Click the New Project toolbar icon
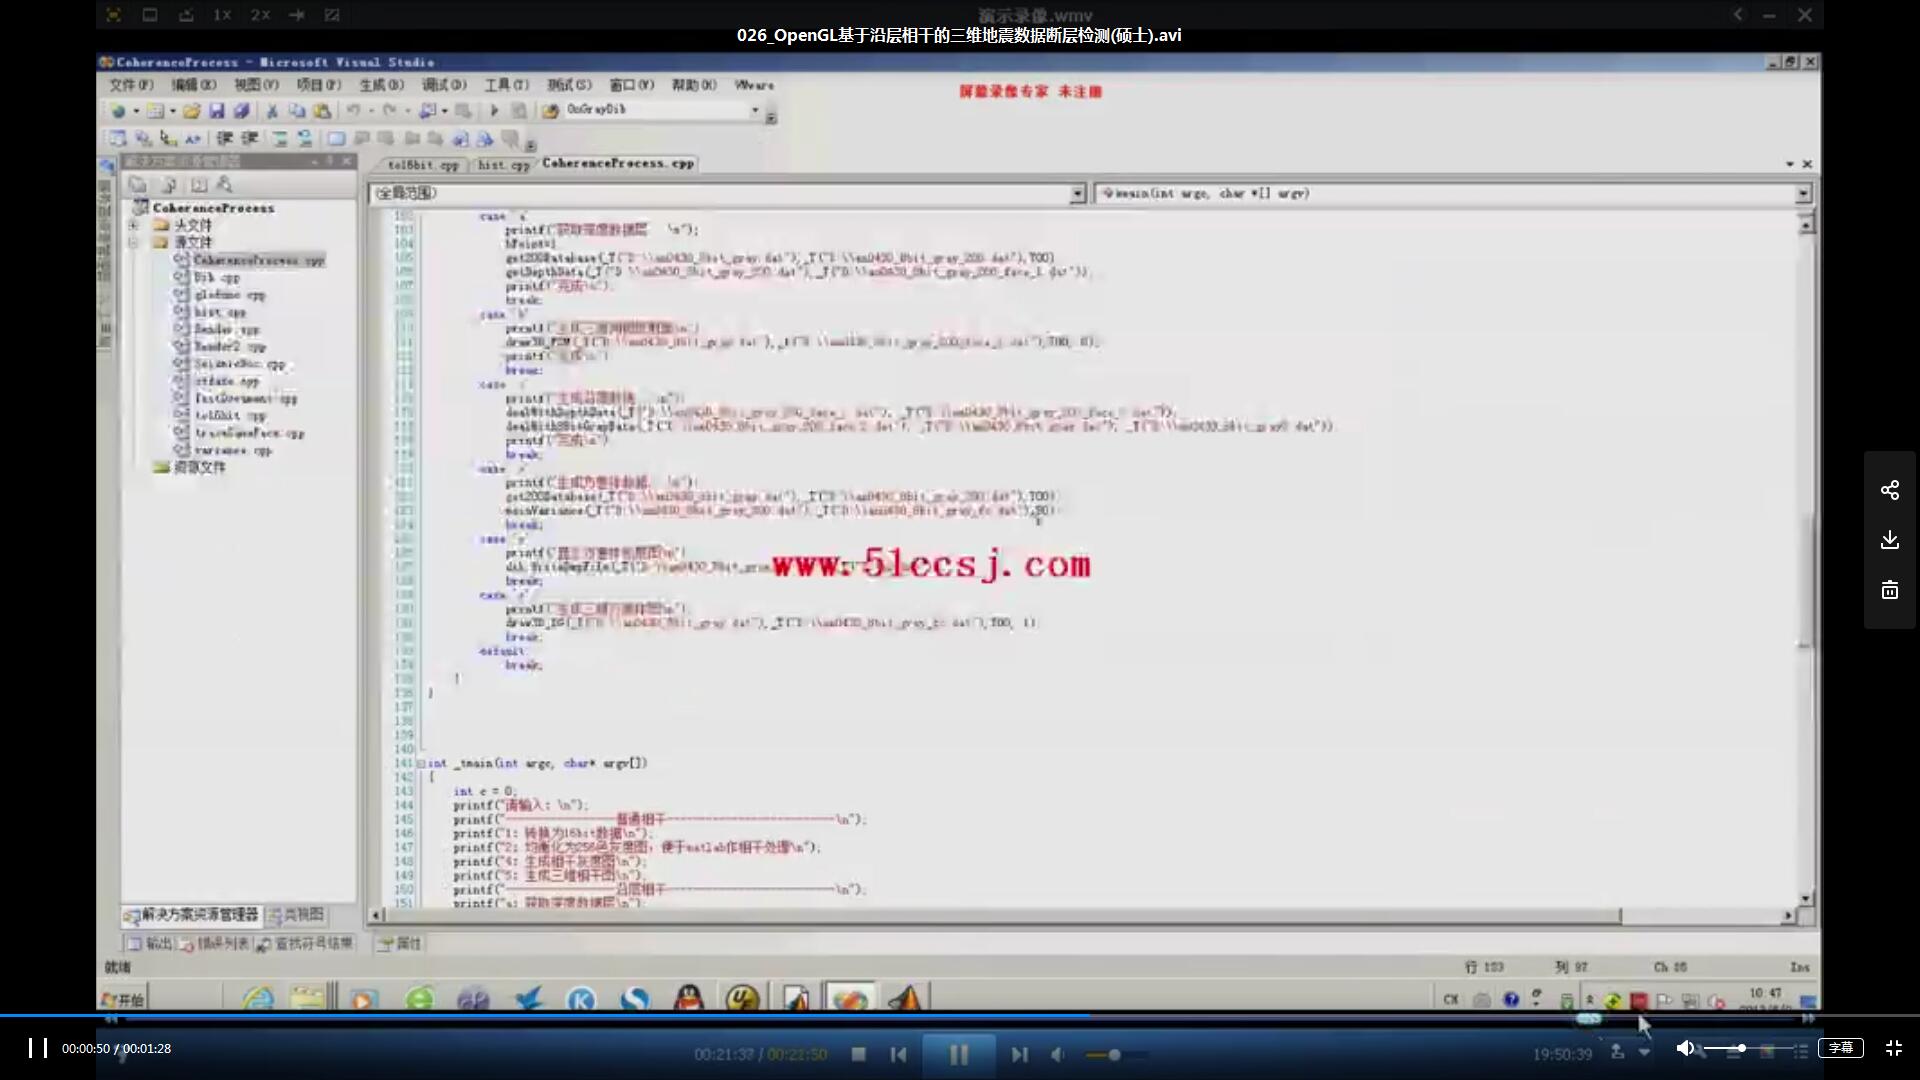This screenshot has height=1080, width=1920. point(118,111)
